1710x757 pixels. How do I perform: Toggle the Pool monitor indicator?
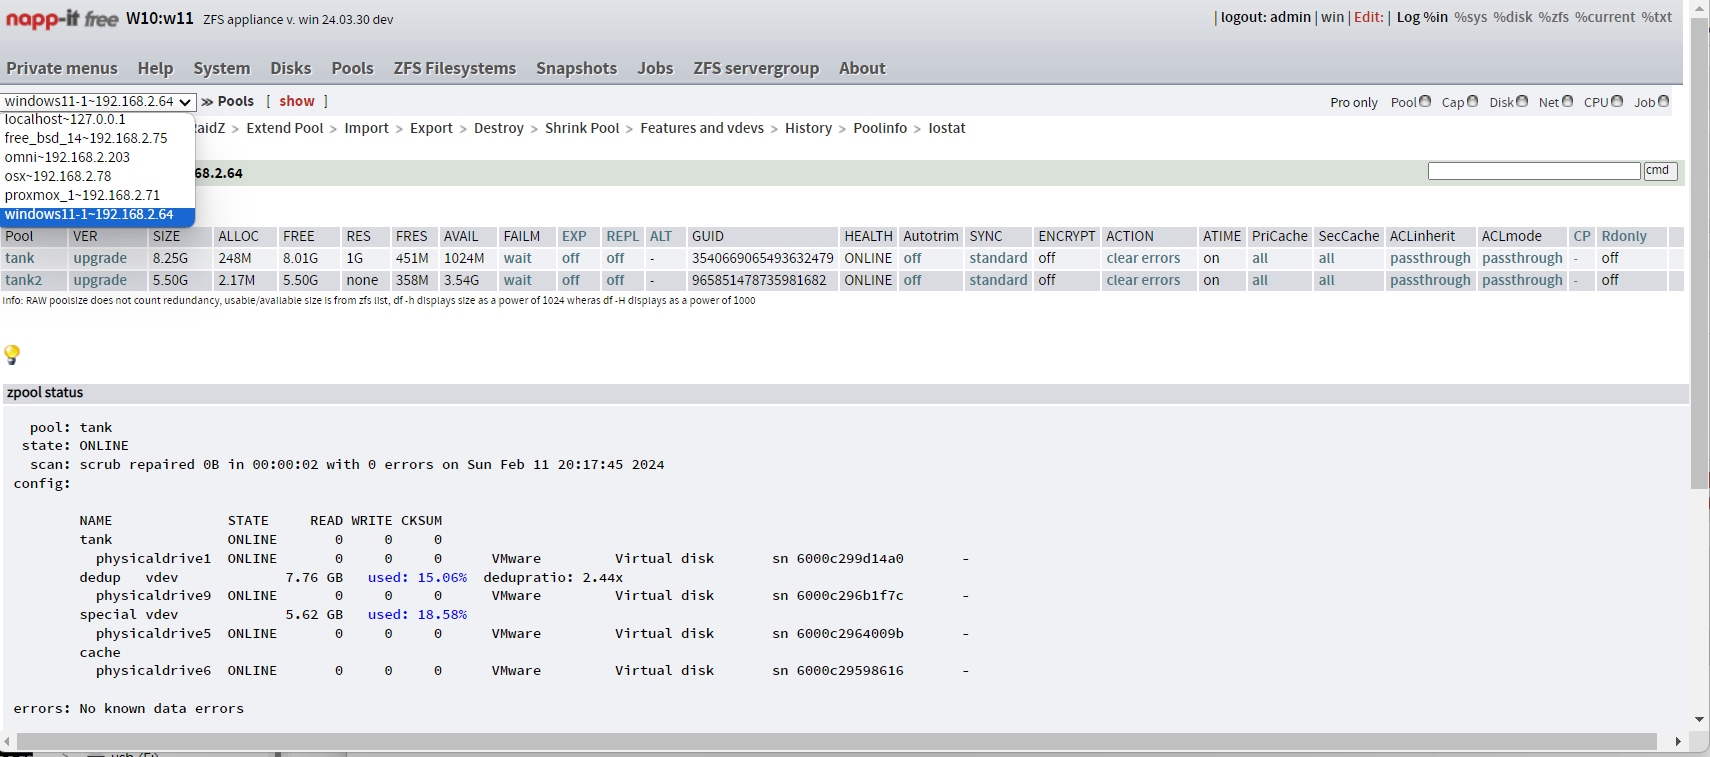tap(1425, 101)
